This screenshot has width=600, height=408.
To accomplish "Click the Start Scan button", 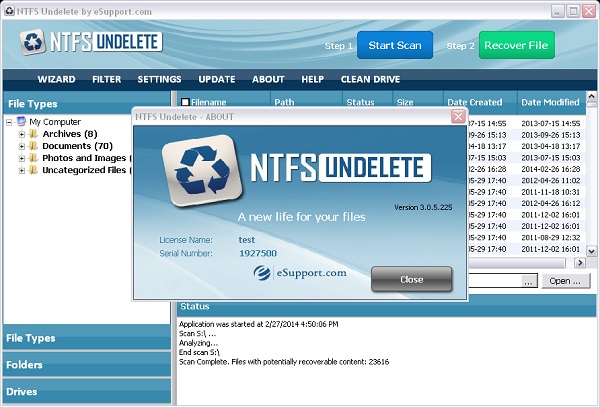I will click(x=395, y=45).
